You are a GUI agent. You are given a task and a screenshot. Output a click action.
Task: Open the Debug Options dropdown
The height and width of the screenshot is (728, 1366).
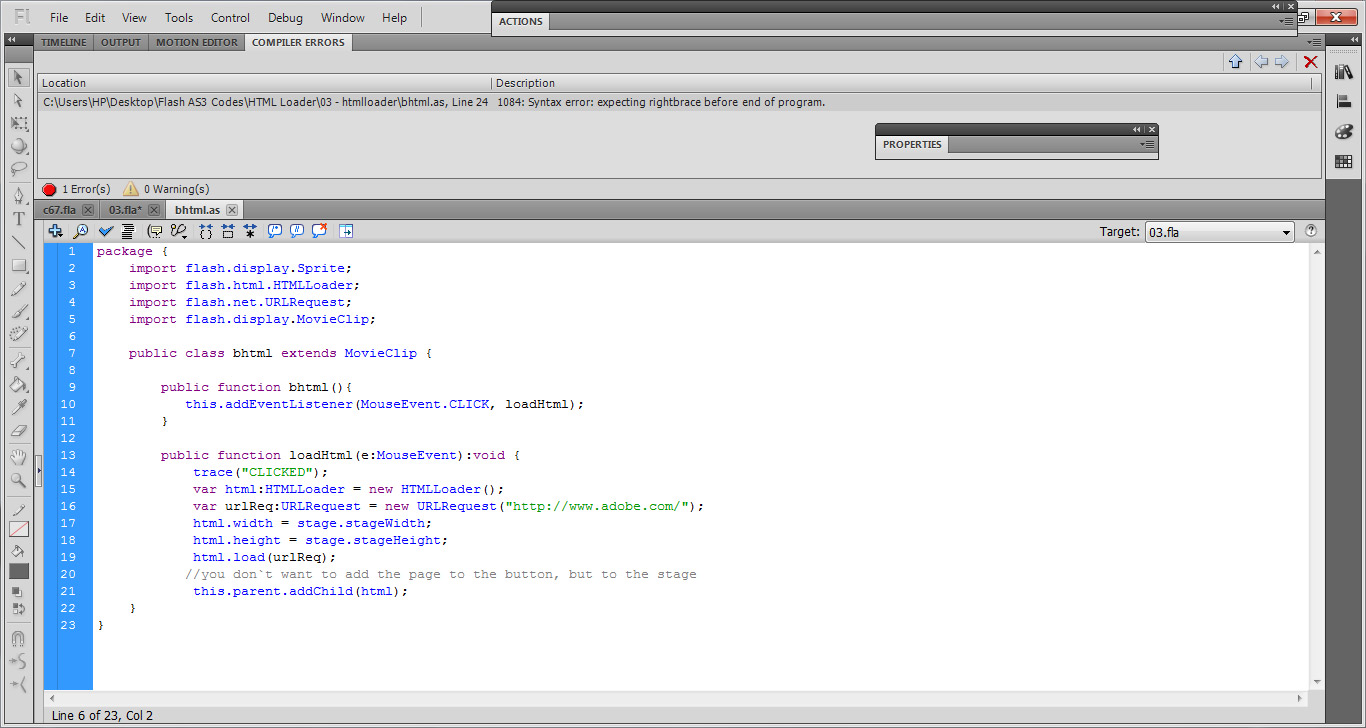coord(180,231)
